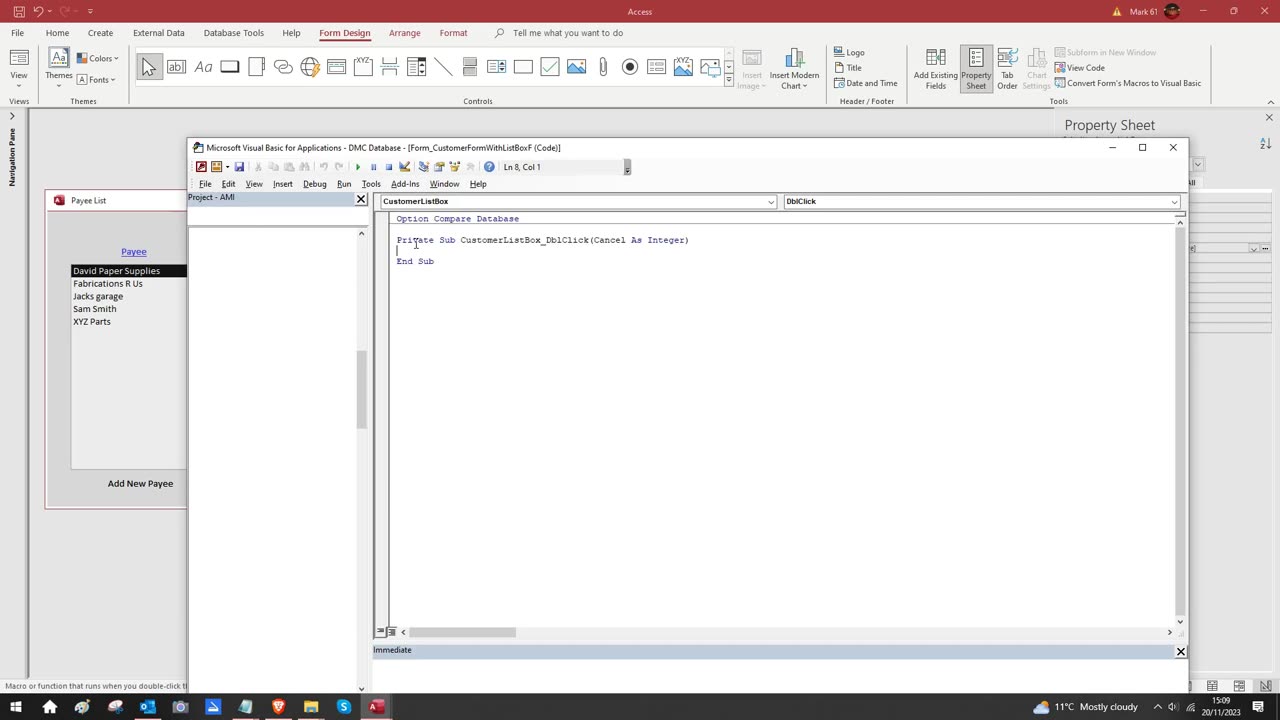Select the Rectangle control

[523, 67]
